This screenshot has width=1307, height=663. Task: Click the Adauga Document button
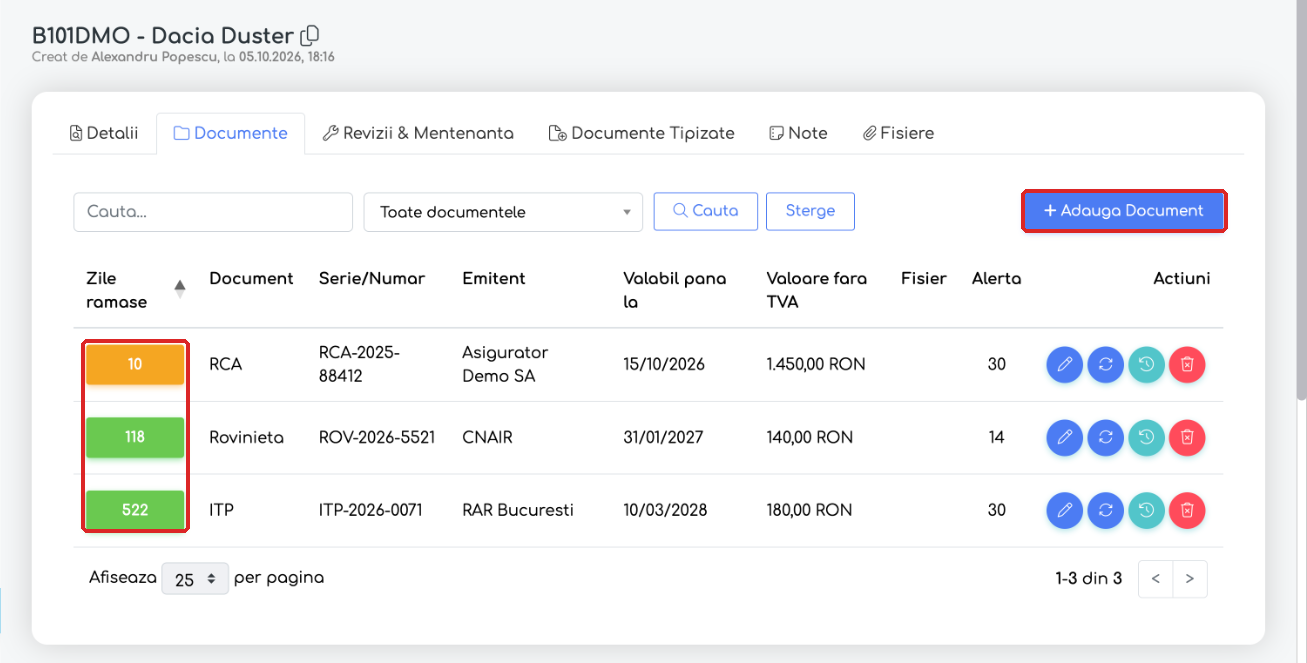click(x=1124, y=211)
